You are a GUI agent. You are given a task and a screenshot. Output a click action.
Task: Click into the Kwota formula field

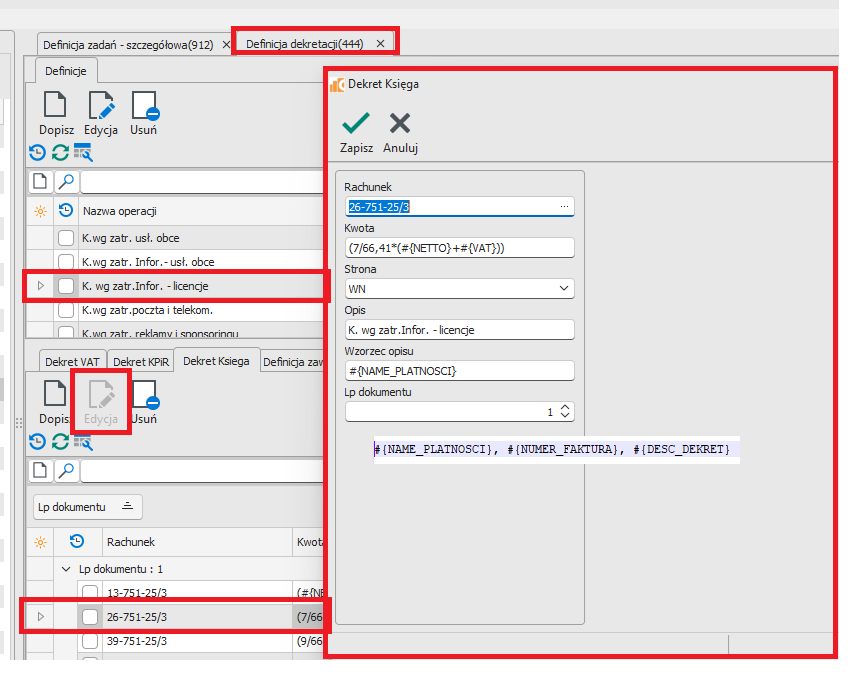pyautogui.click(x=459, y=248)
